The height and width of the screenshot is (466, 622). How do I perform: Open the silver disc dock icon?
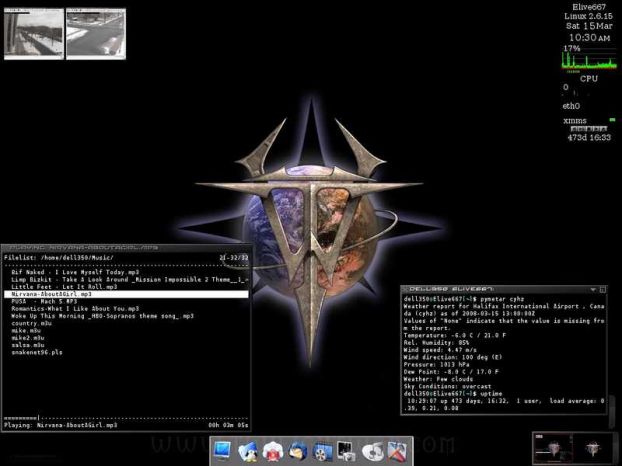372,451
